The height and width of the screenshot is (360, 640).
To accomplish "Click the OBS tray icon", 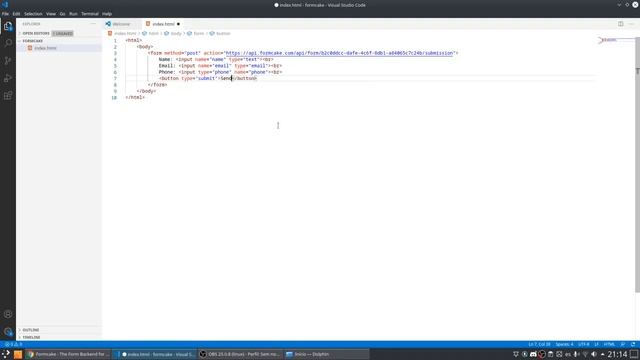I will coord(542,354).
